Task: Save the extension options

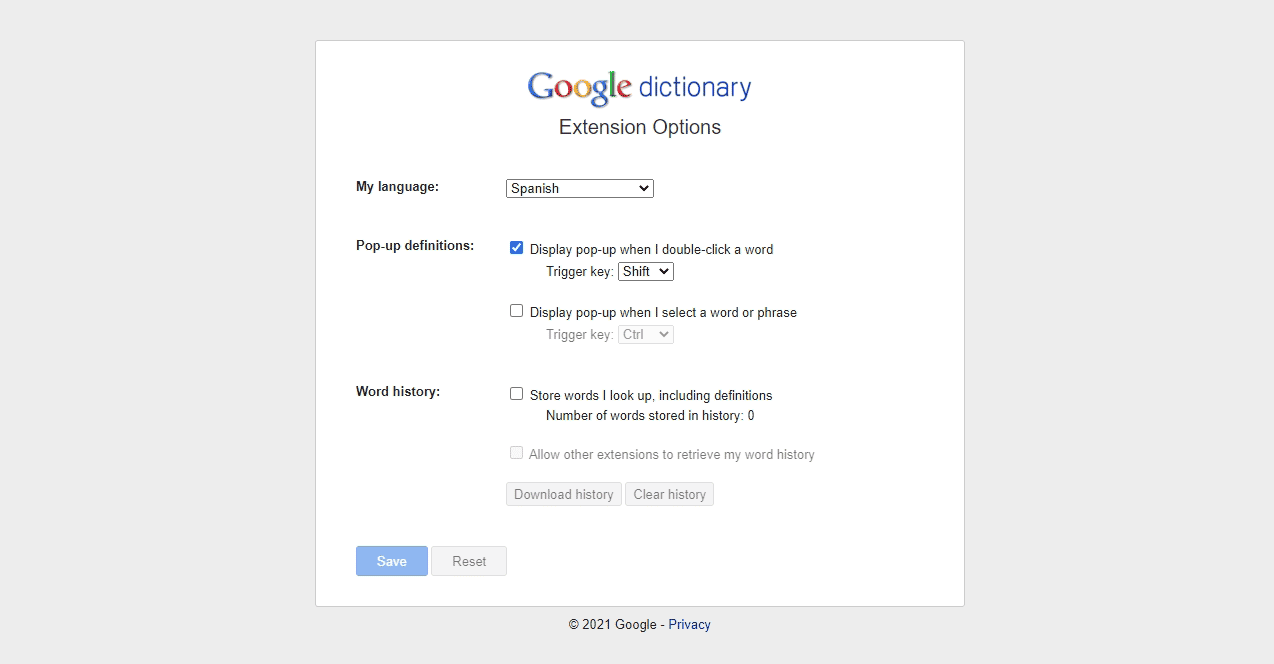Action: [392, 561]
